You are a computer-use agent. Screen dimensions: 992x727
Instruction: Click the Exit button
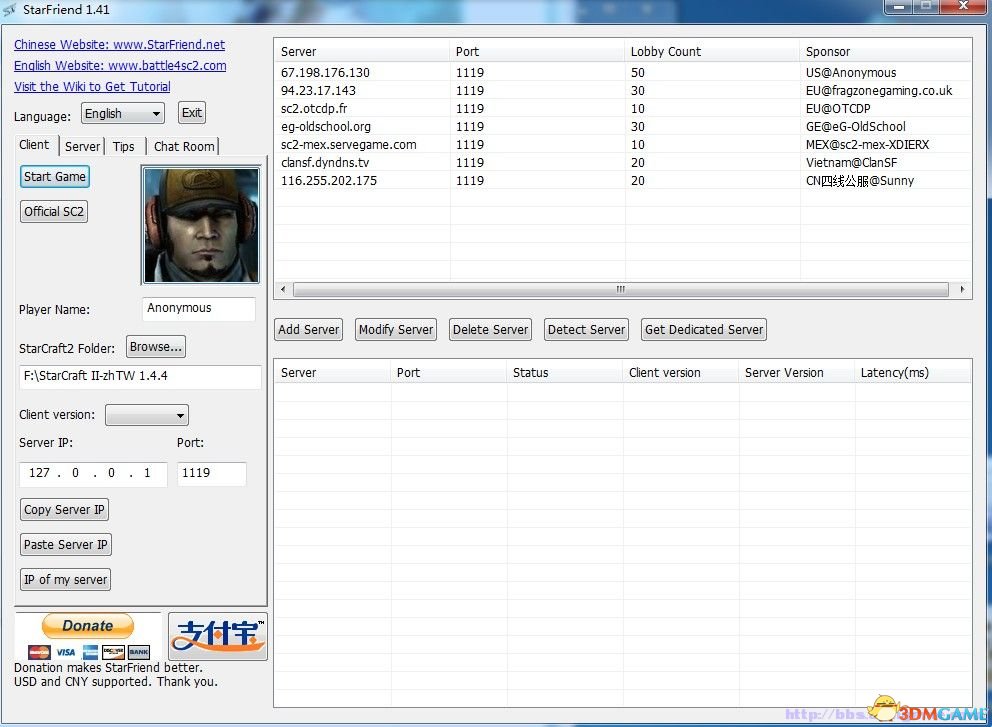[192, 113]
